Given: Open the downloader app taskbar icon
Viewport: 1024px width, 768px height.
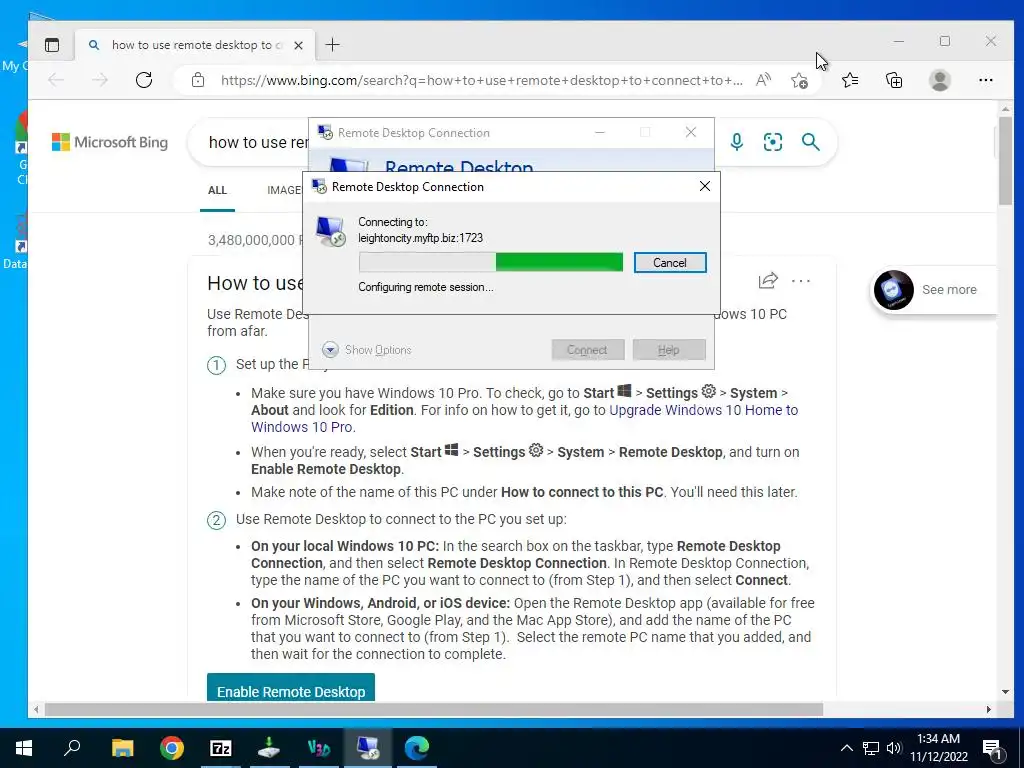Looking at the screenshot, I should pos(269,748).
